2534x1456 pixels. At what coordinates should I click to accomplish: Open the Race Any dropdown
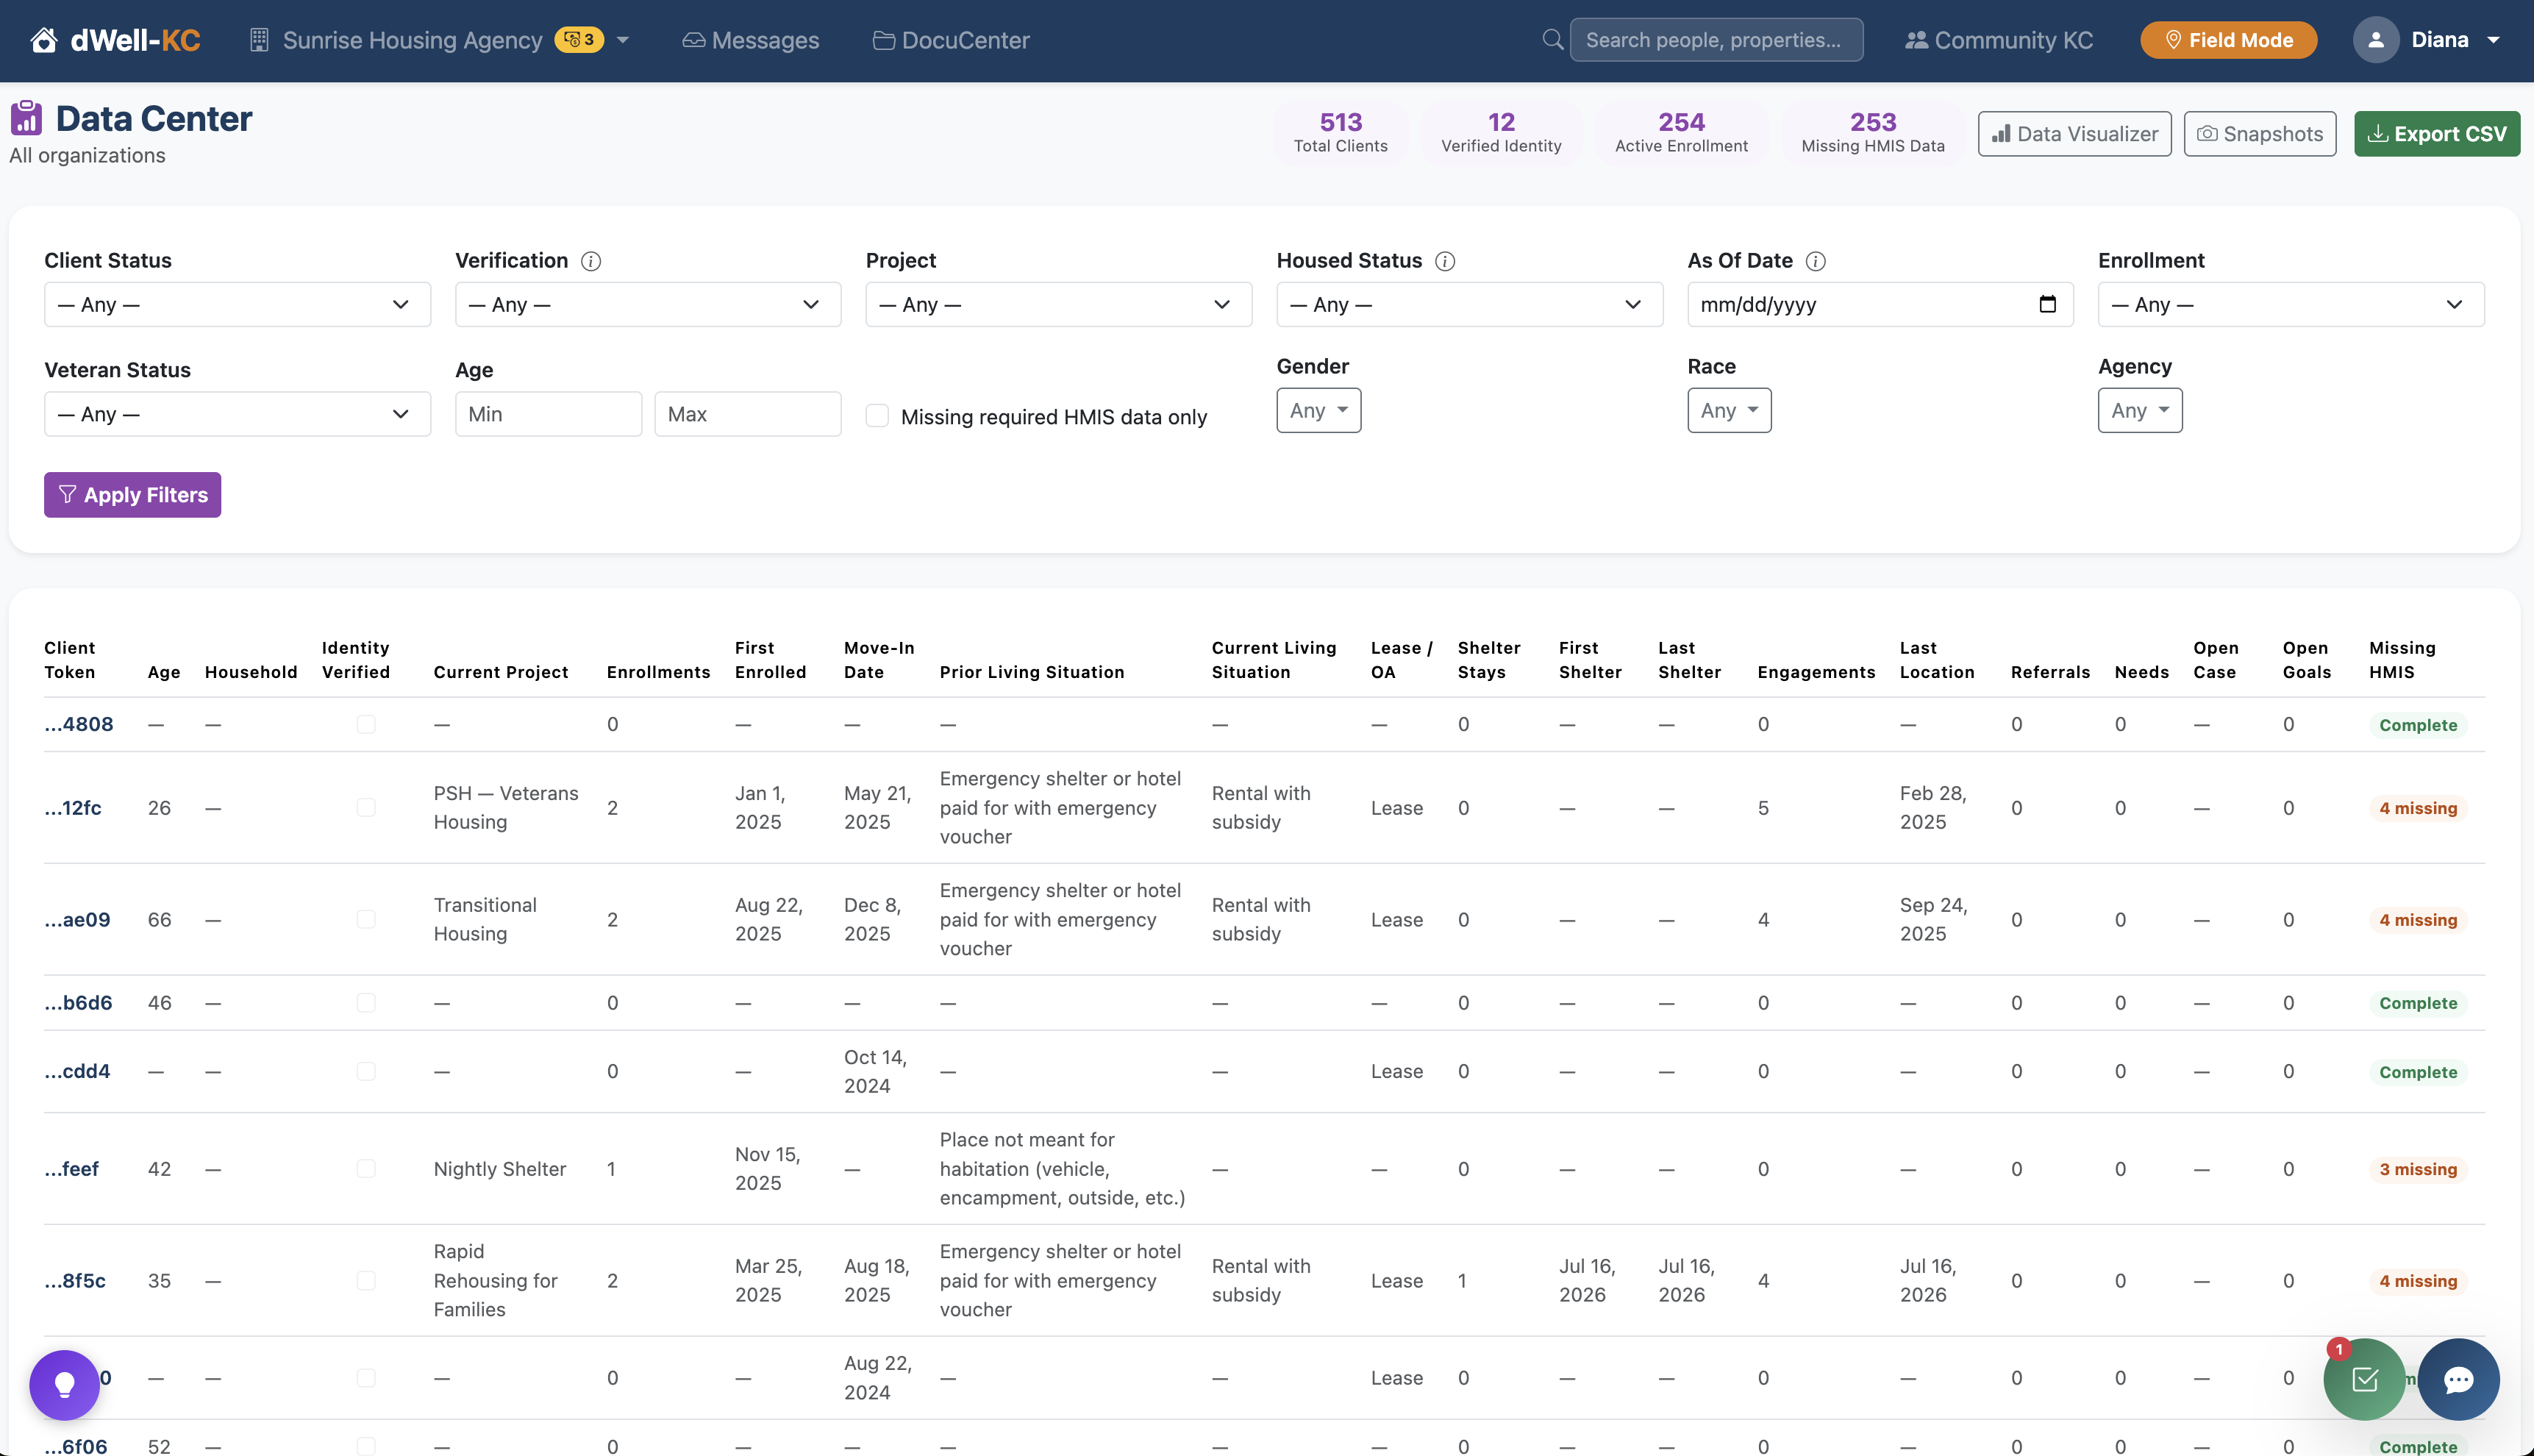click(x=1729, y=410)
